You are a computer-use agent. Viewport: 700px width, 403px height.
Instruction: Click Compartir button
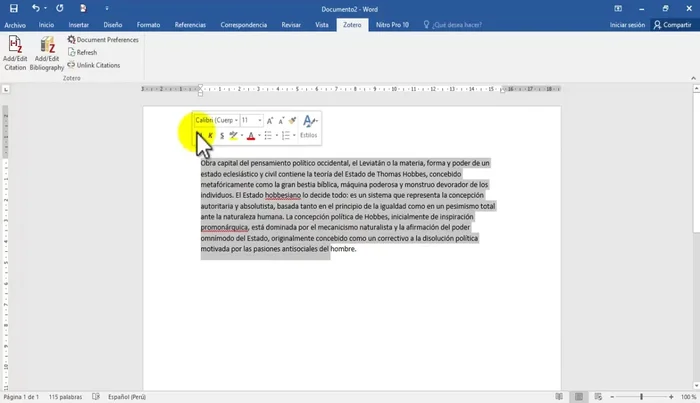672,25
